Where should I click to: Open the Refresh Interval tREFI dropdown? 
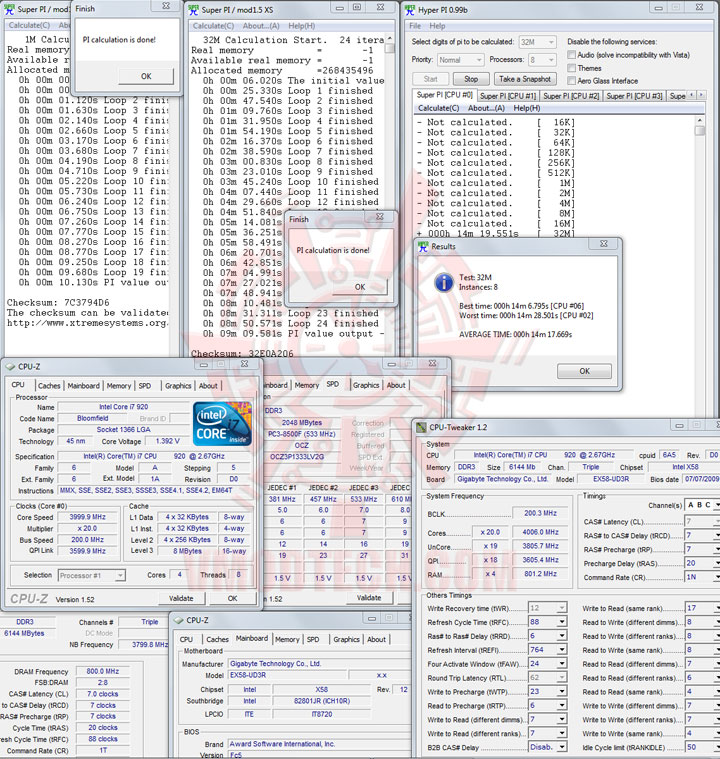pyautogui.click(x=562, y=650)
